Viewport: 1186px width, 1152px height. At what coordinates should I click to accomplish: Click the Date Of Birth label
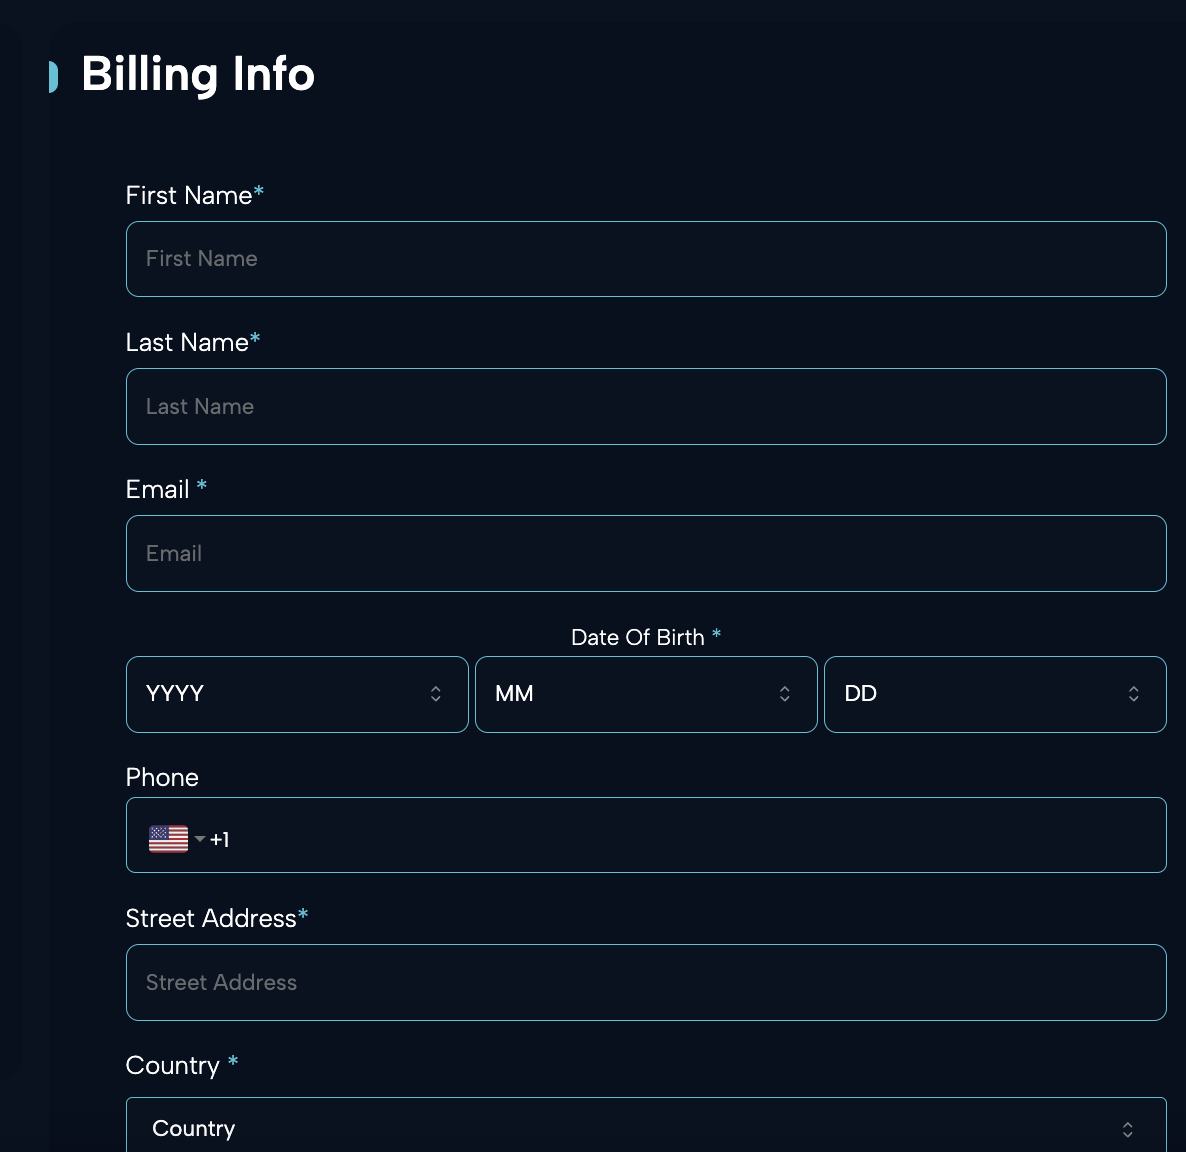638,638
